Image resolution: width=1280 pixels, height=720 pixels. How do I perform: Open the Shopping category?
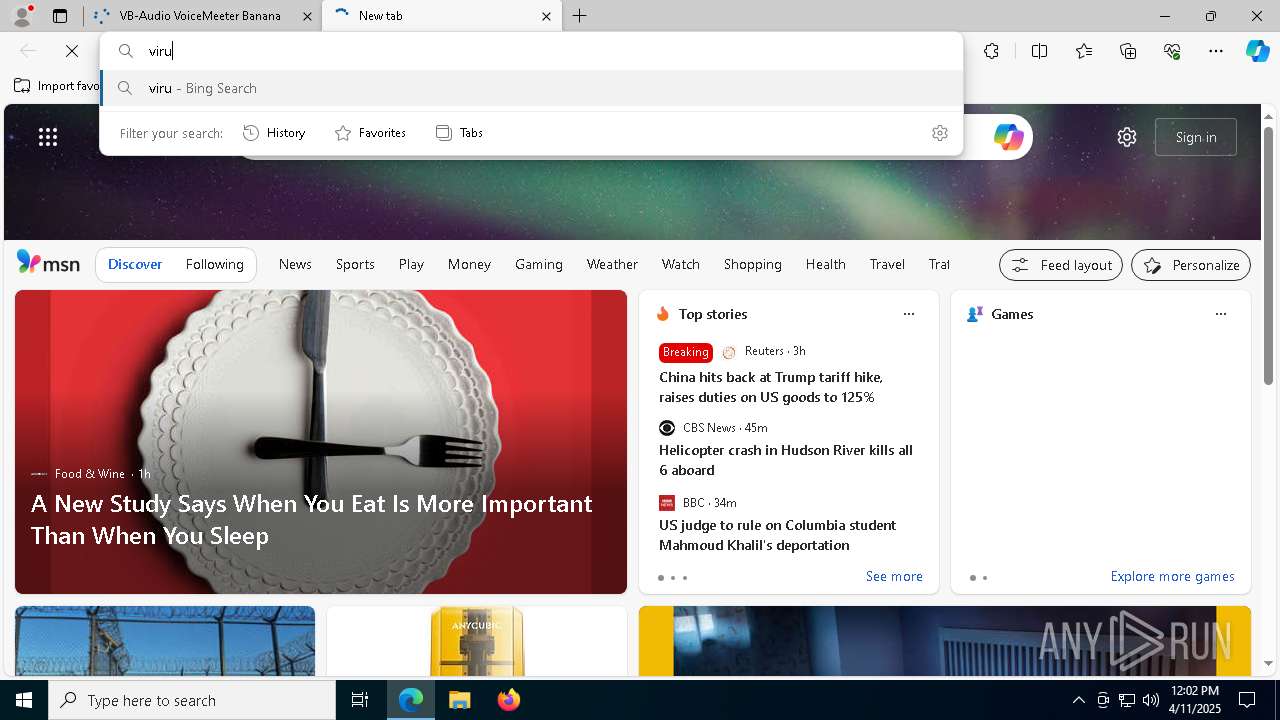coord(753,264)
